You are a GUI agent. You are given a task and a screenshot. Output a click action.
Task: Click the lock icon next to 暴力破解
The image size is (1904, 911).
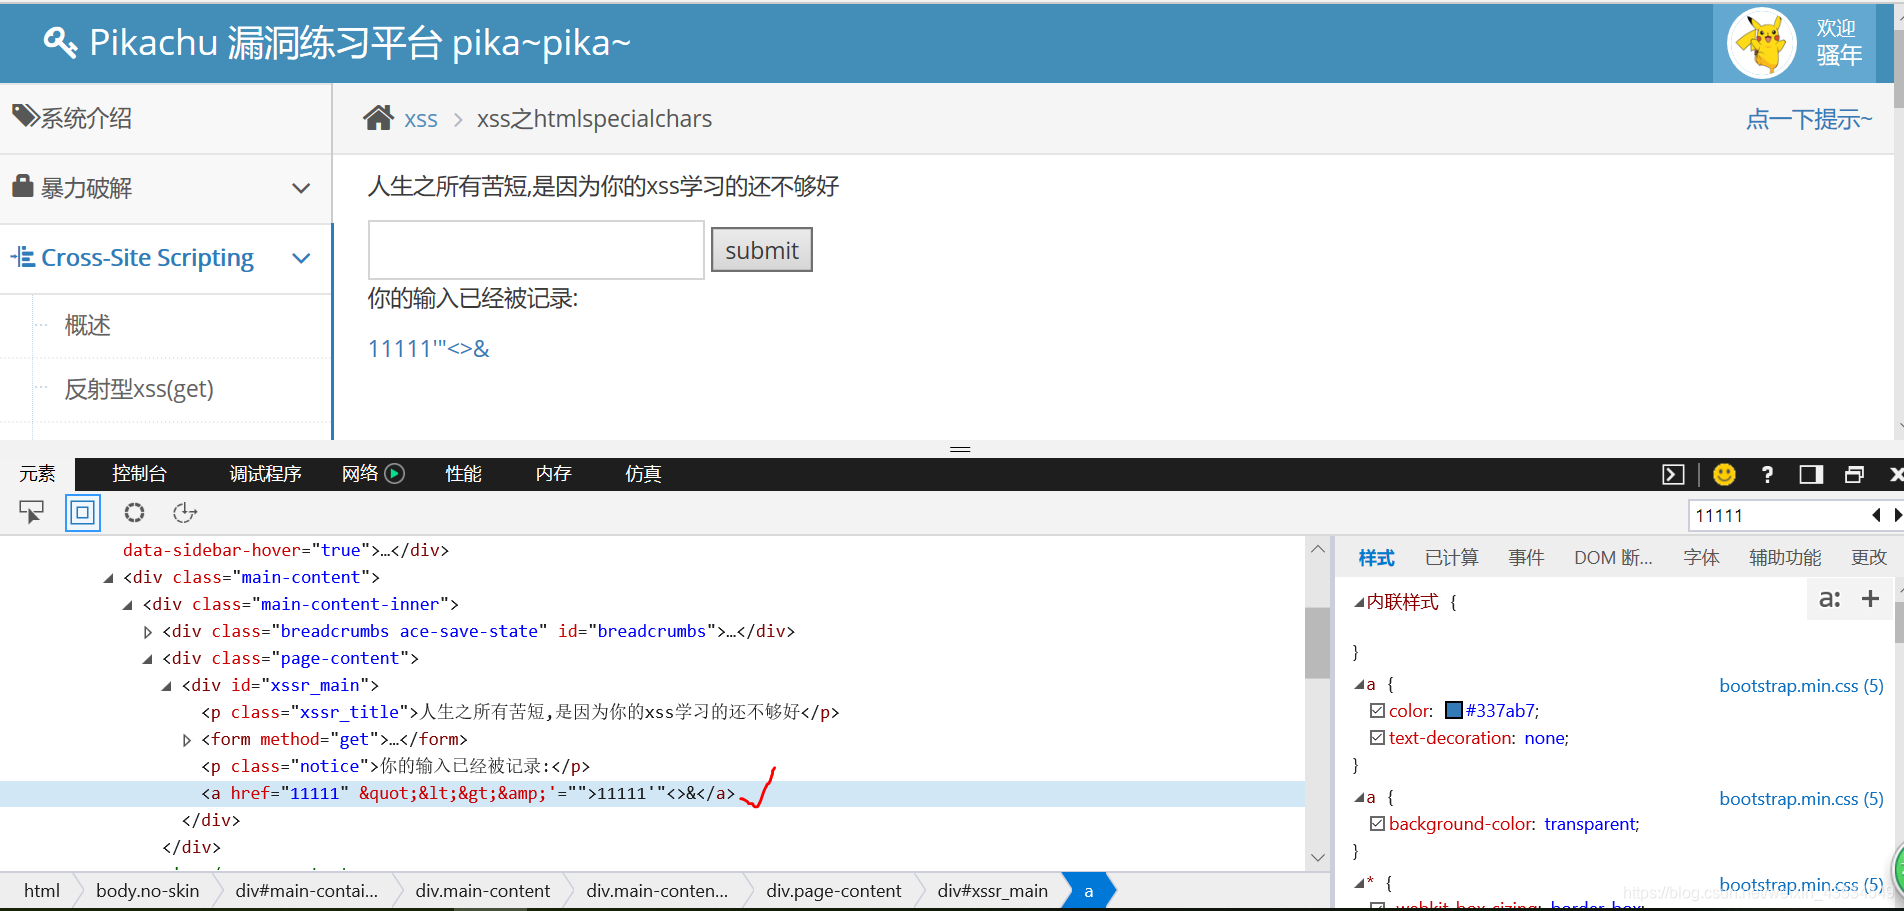(x=23, y=186)
